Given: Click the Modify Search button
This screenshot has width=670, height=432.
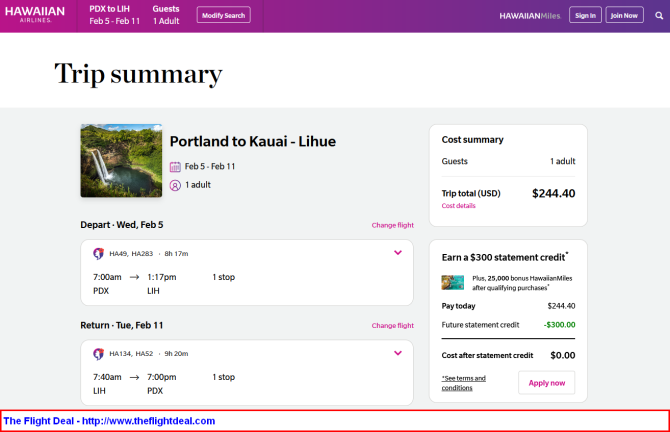Looking at the screenshot, I should point(223,15).
